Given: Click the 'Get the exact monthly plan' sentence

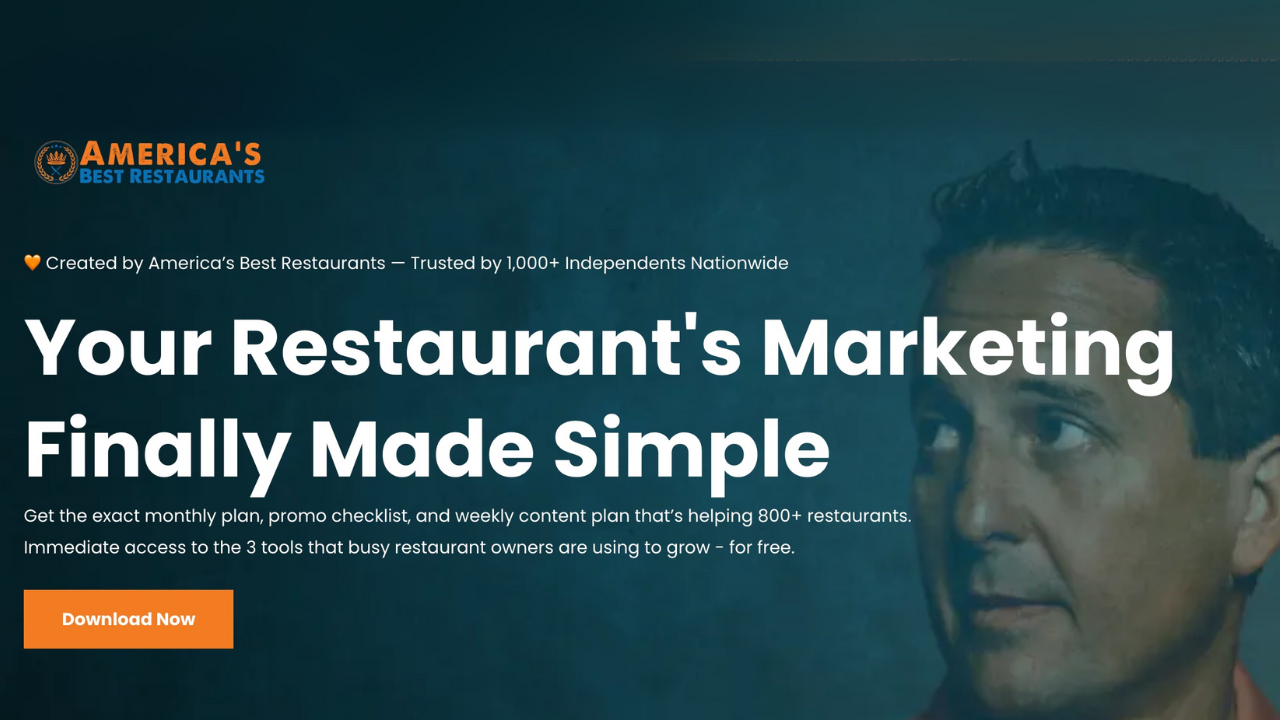Looking at the screenshot, I should 467,517.
